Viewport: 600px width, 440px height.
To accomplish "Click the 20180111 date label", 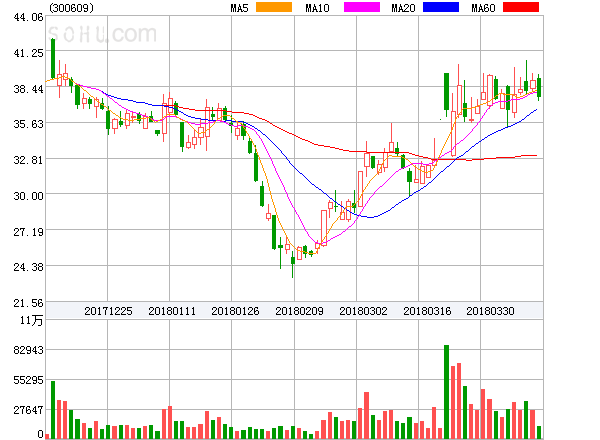I will coord(172,311).
